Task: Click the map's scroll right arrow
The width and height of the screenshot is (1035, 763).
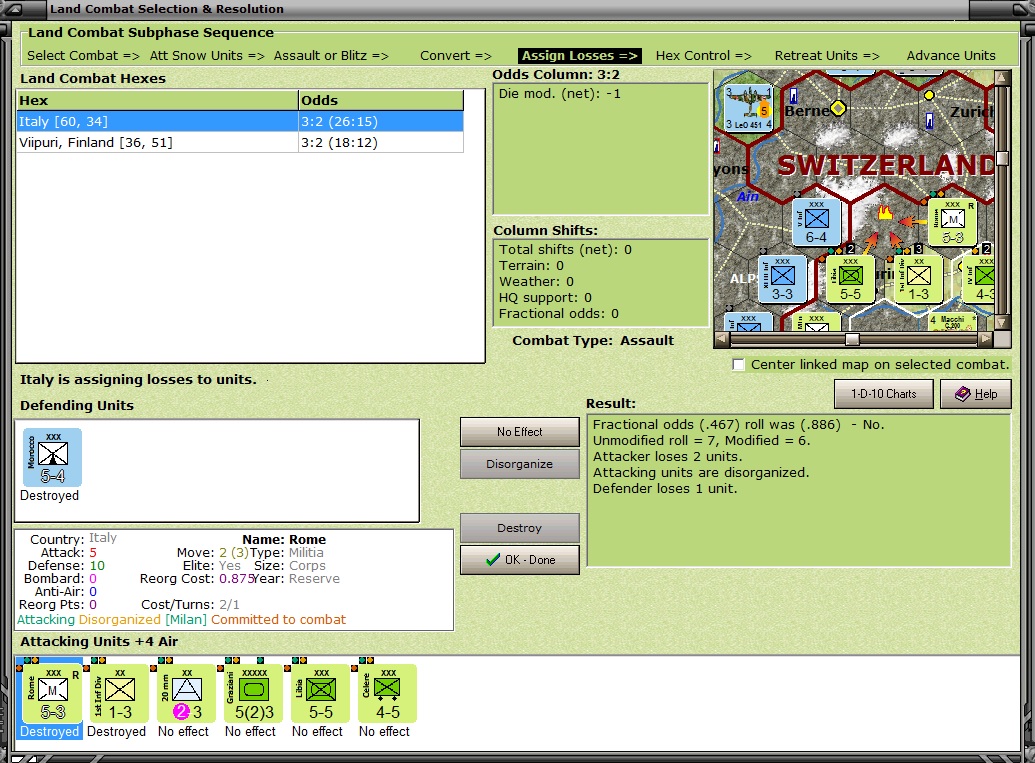Action: [x=985, y=339]
